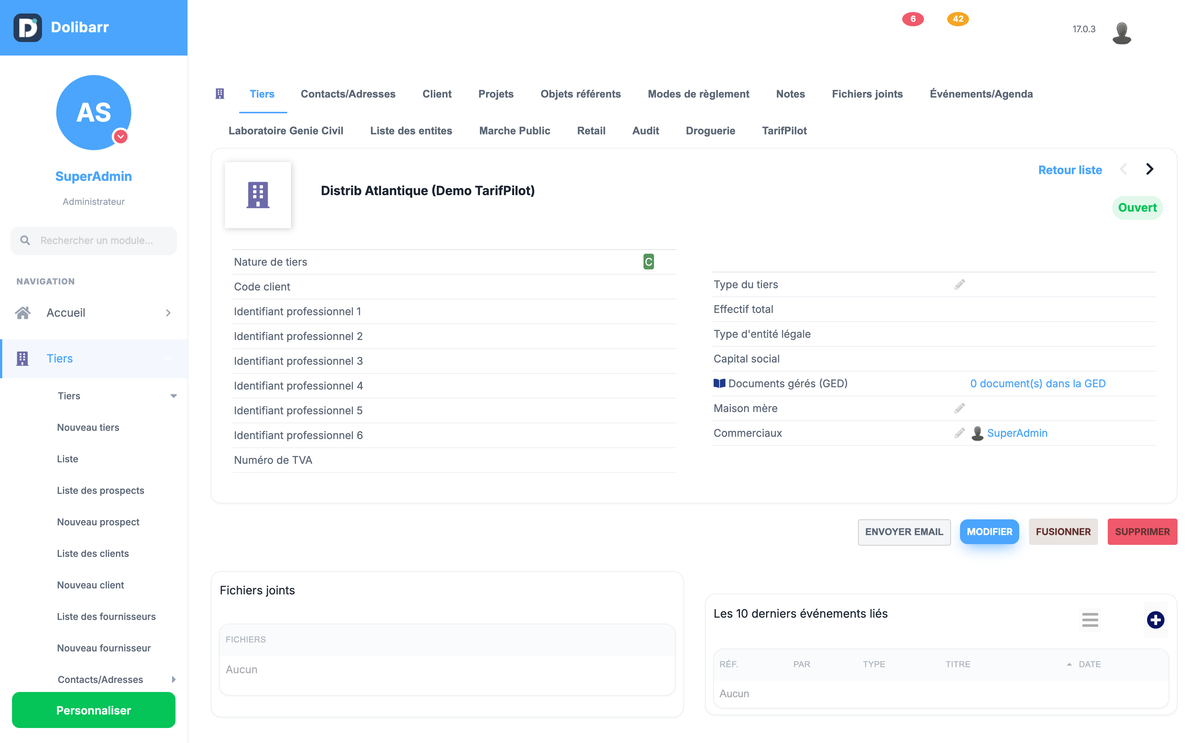Click the Fusionner button
Screen dimensions: 1200x743
coord(1063,532)
